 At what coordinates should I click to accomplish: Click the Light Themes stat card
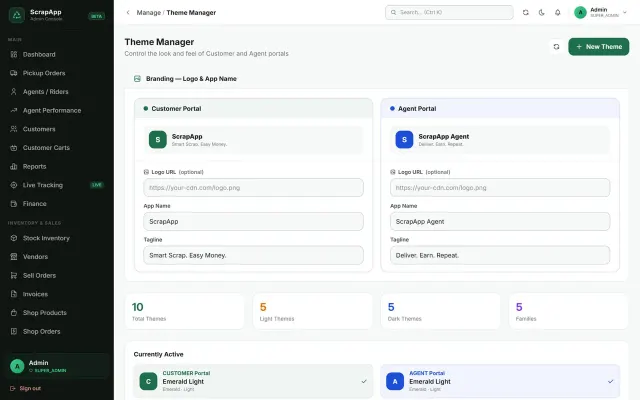coord(313,311)
